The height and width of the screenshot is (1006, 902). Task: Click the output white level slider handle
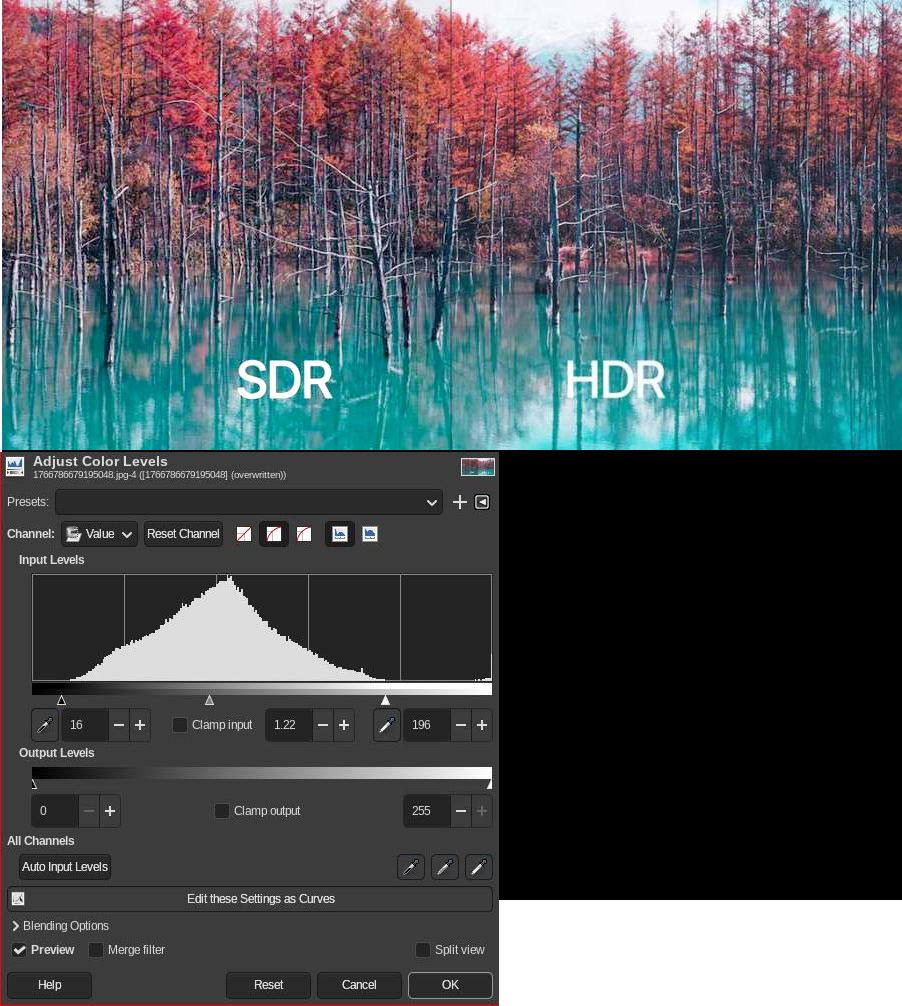(x=489, y=784)
